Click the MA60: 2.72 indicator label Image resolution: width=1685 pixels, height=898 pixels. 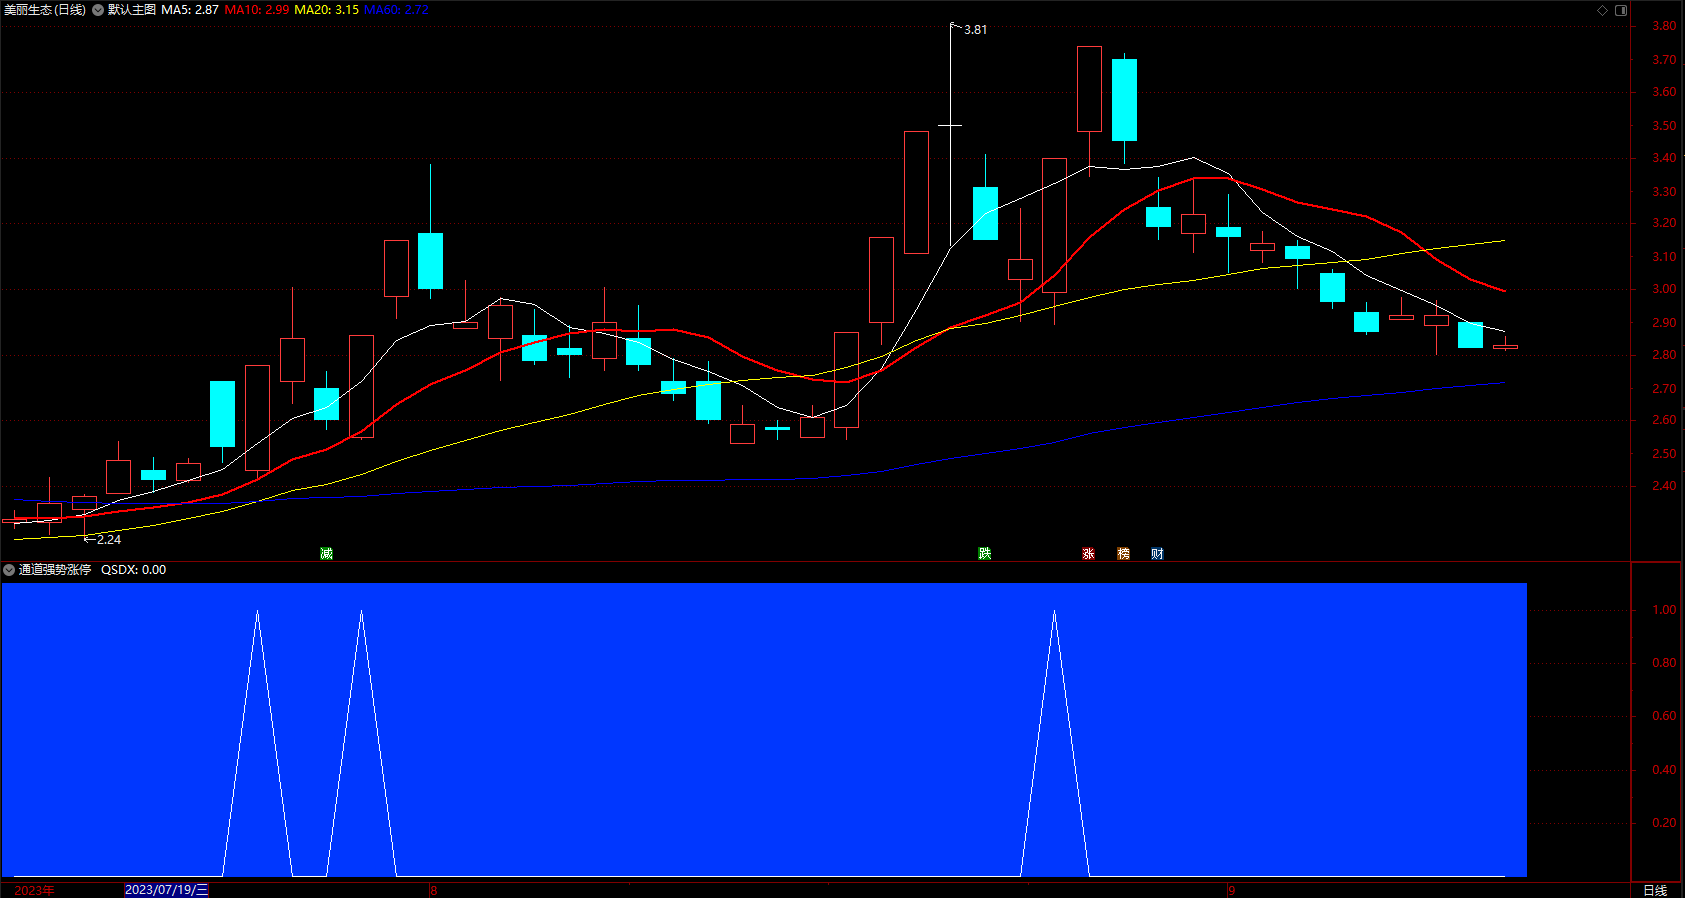(x=396, y=10)
